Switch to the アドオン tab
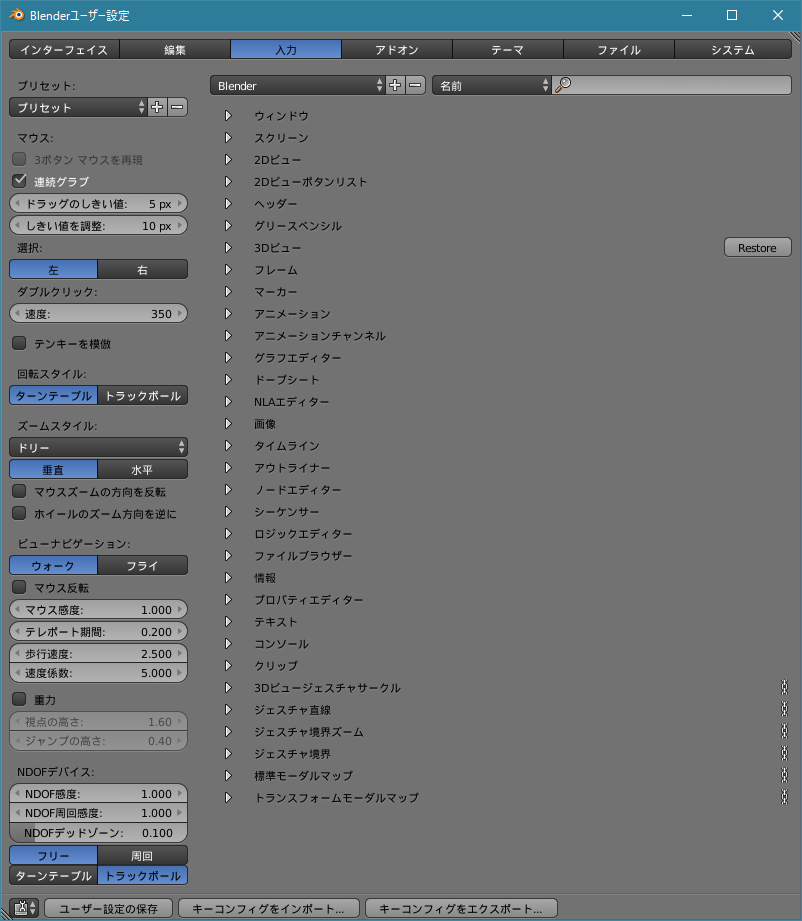This screenshot has width=802, height=921. [397, 50]
